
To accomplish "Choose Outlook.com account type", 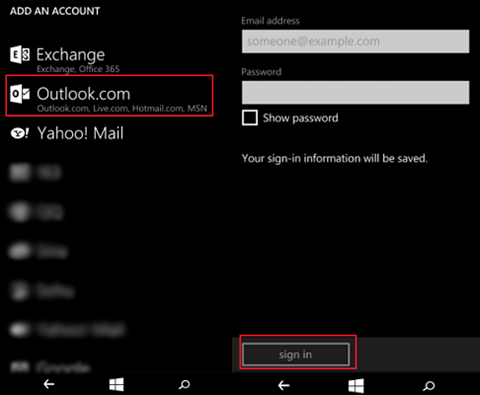I will point(109,96).
